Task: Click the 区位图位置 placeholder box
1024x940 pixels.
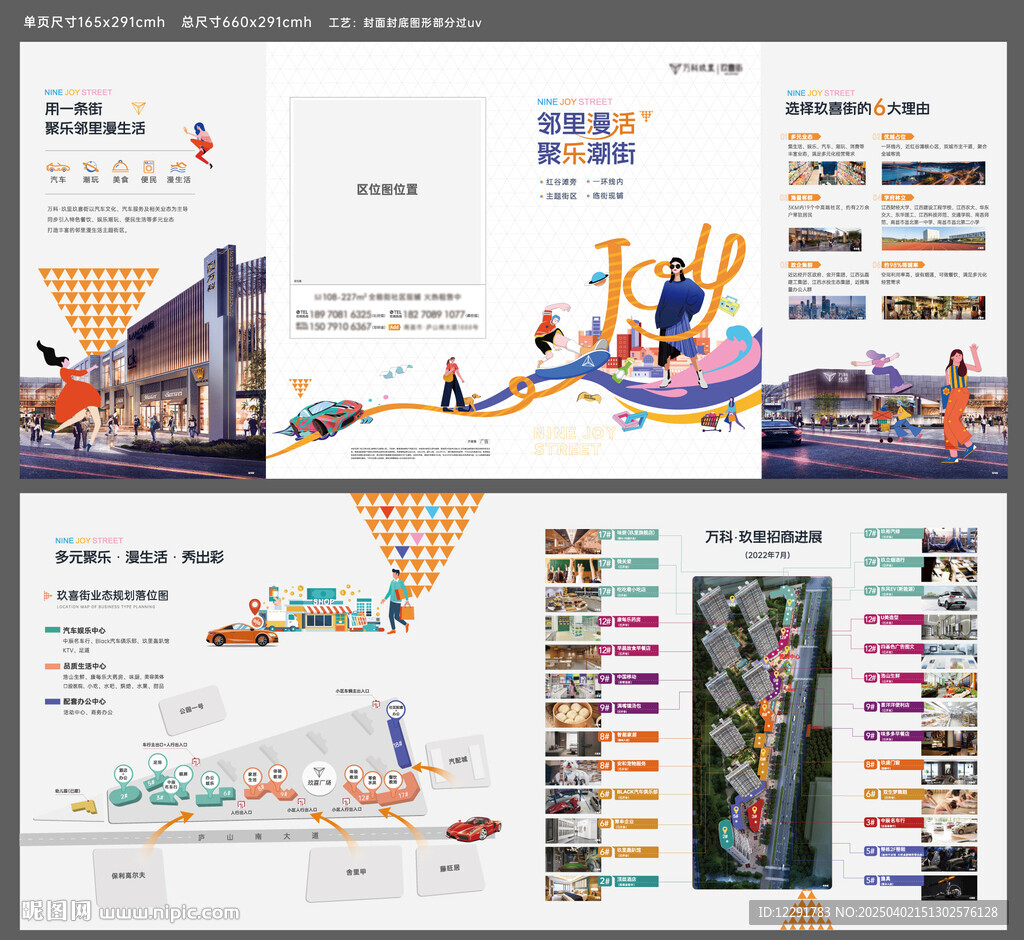Action: [387, 190]
